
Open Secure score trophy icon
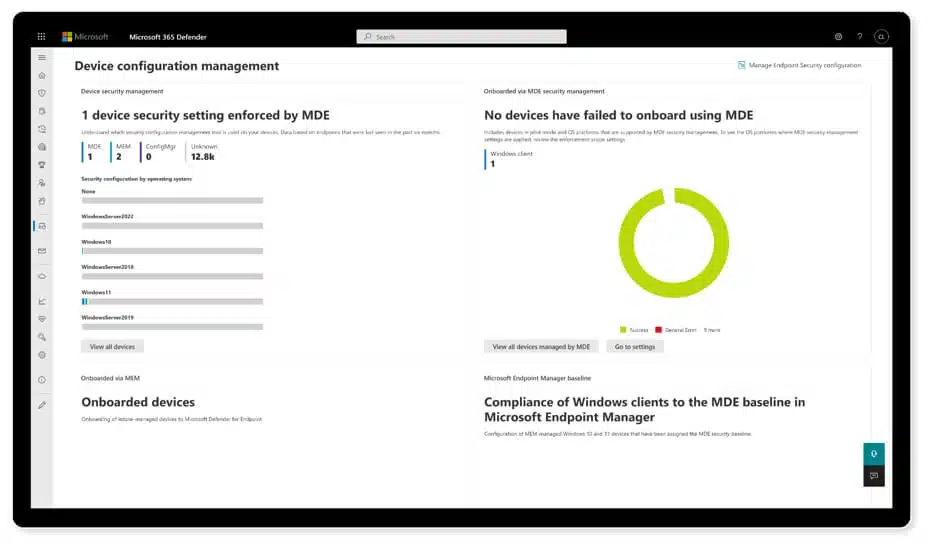pyautogui.click(x=42, y=165)
